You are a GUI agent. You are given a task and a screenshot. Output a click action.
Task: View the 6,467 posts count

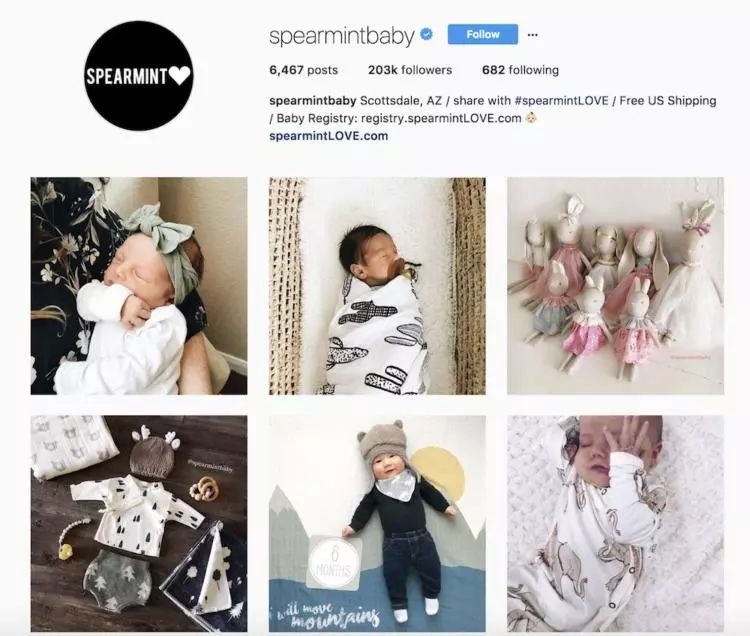(303, 70)
